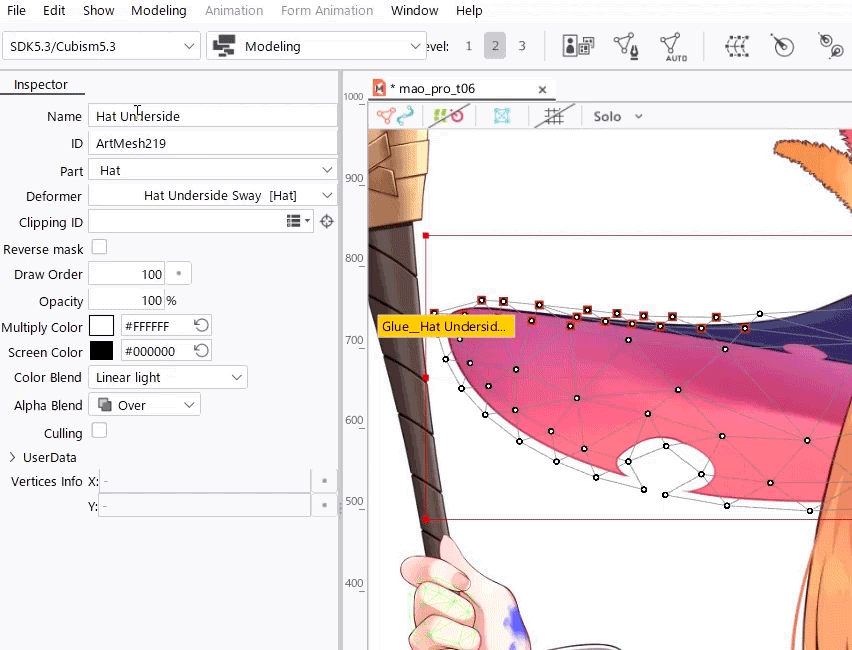
Task: Toggle the Reverse mask checkbox
Action: coord(99,247)
